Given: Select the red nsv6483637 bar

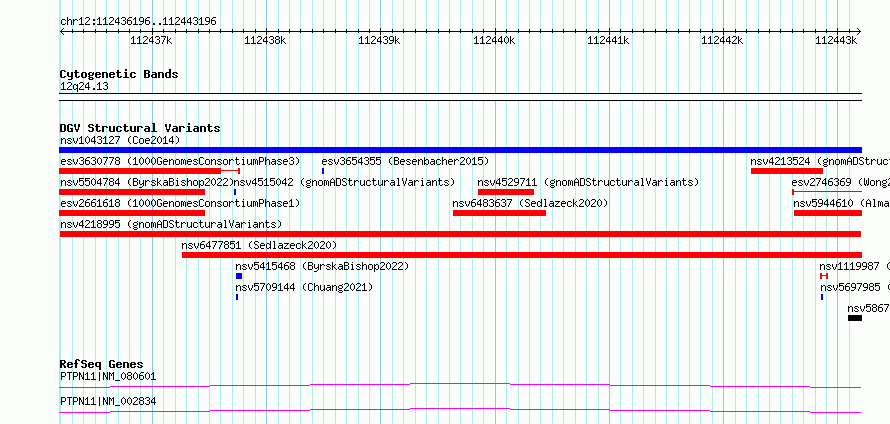Looking at the screenshot, I should tap(499, 213).
